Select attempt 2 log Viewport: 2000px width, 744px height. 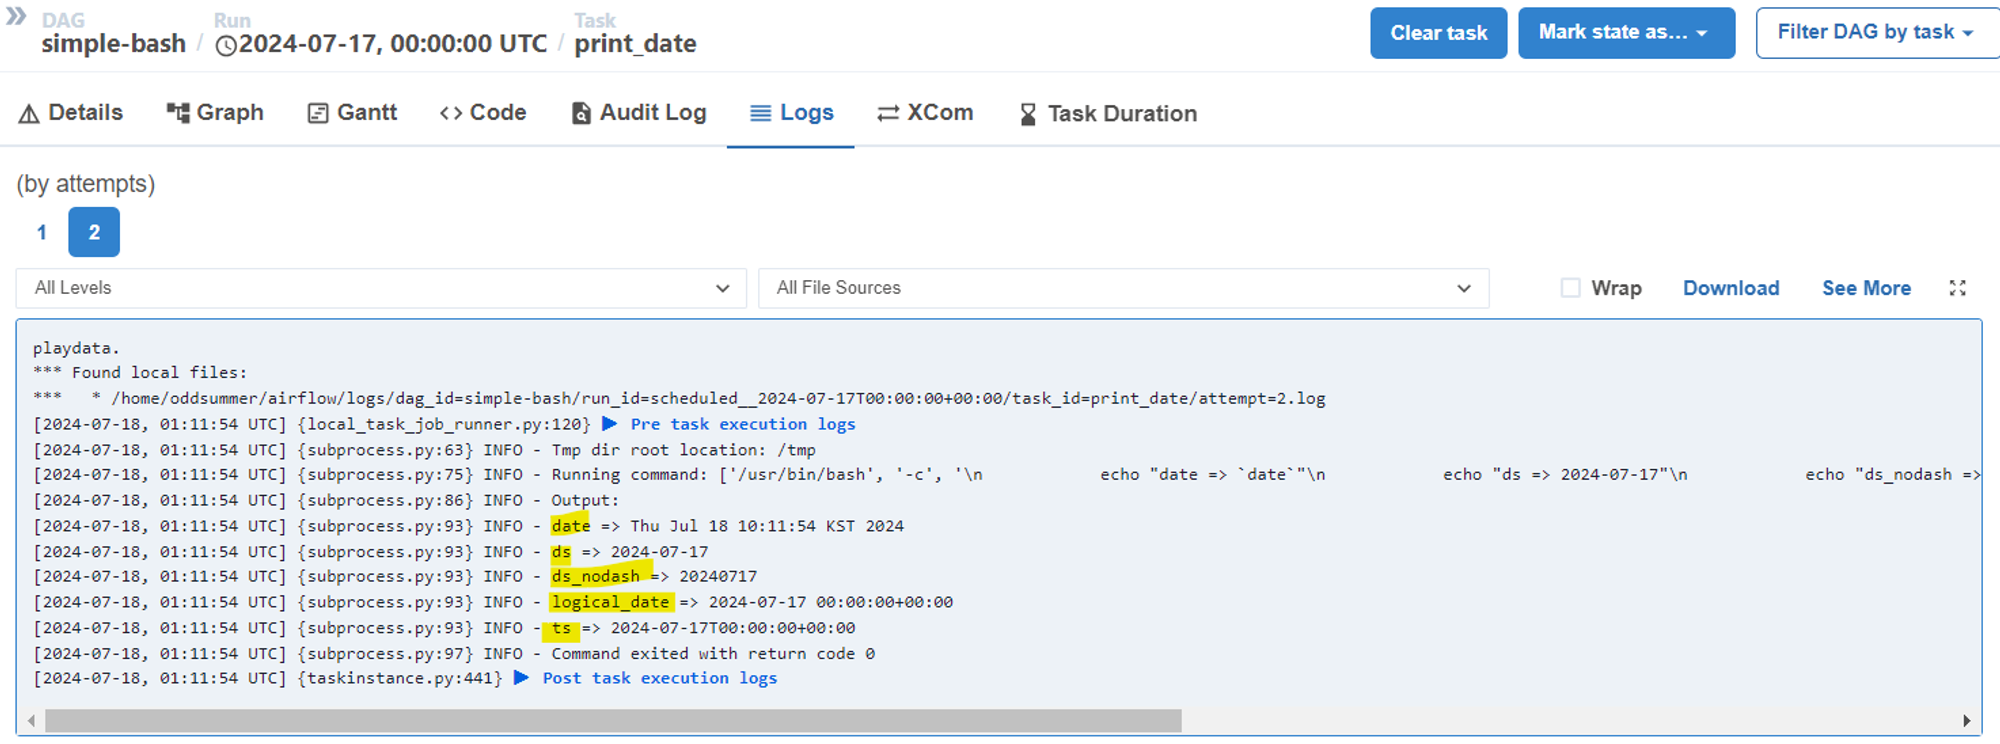(94, 232)
